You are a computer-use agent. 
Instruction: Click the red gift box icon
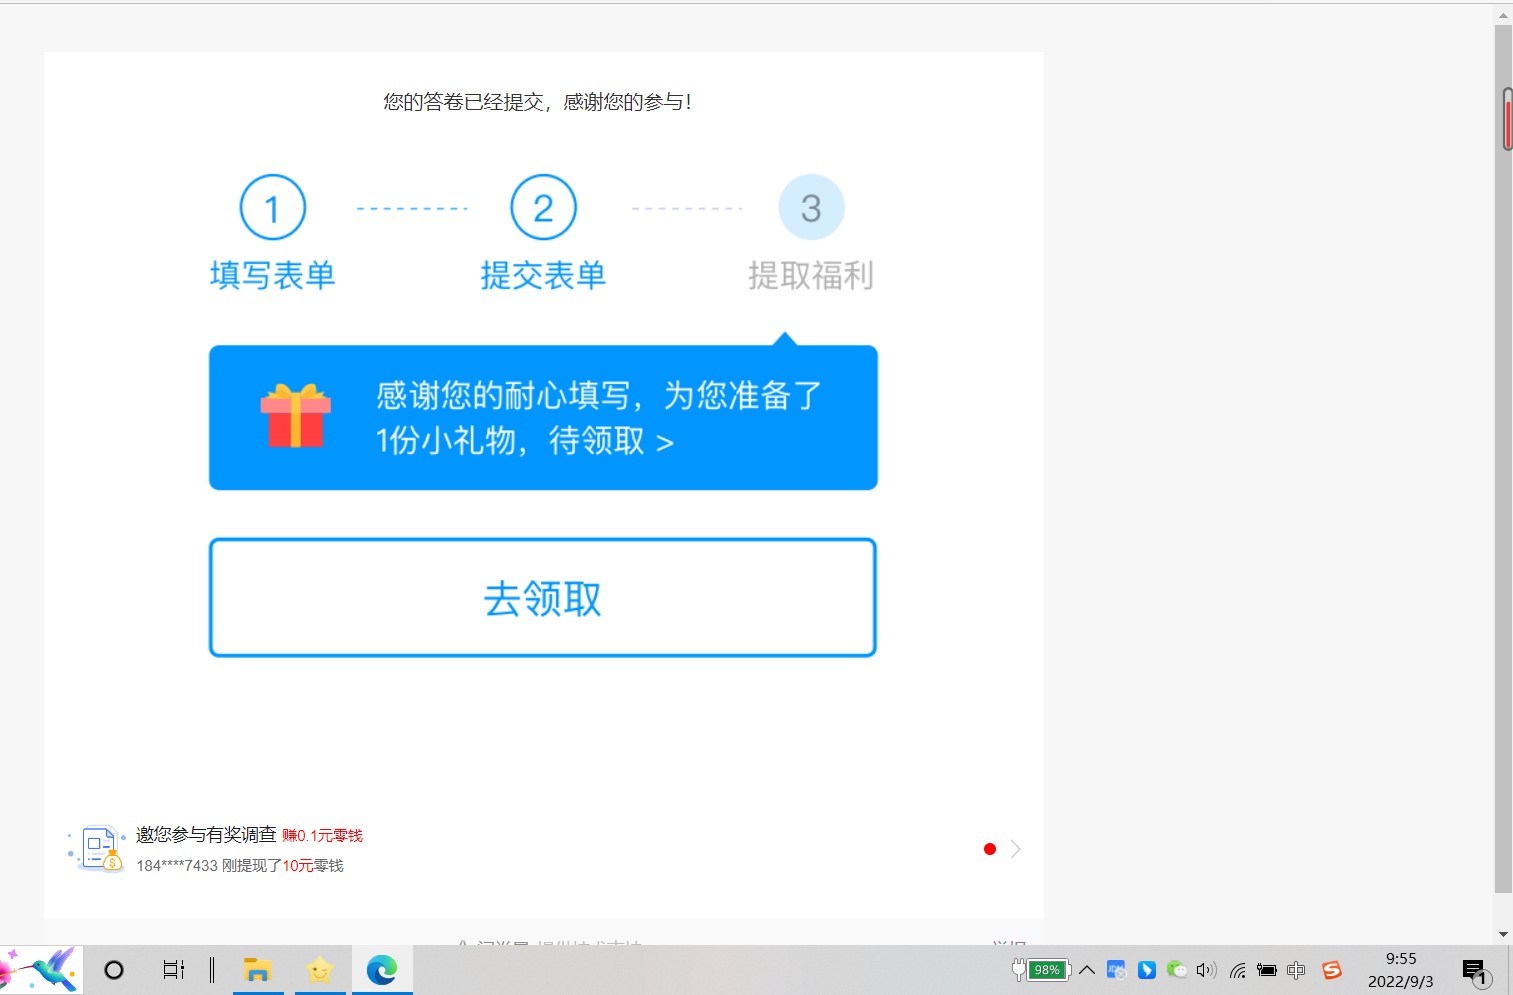(x=295, y=415)
